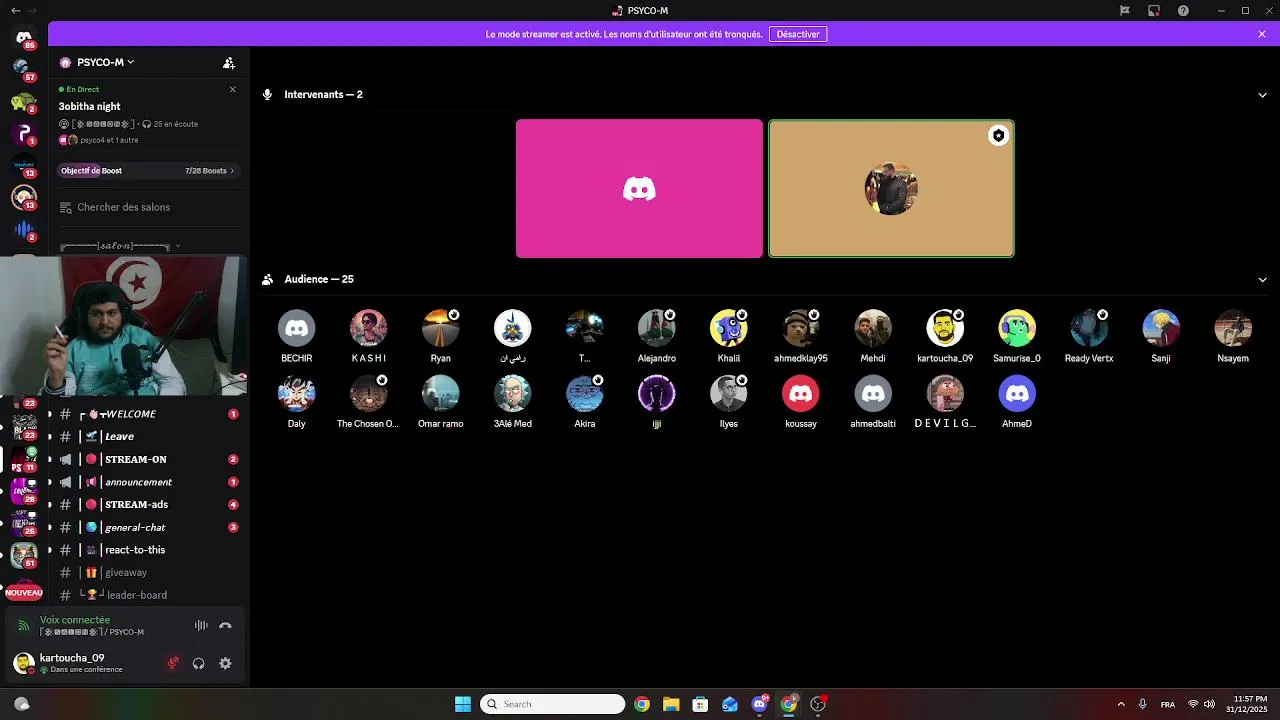Click audience member Omar ramo avatar
The height and width of the screenshot is (720, 1280).
(440, 394)
